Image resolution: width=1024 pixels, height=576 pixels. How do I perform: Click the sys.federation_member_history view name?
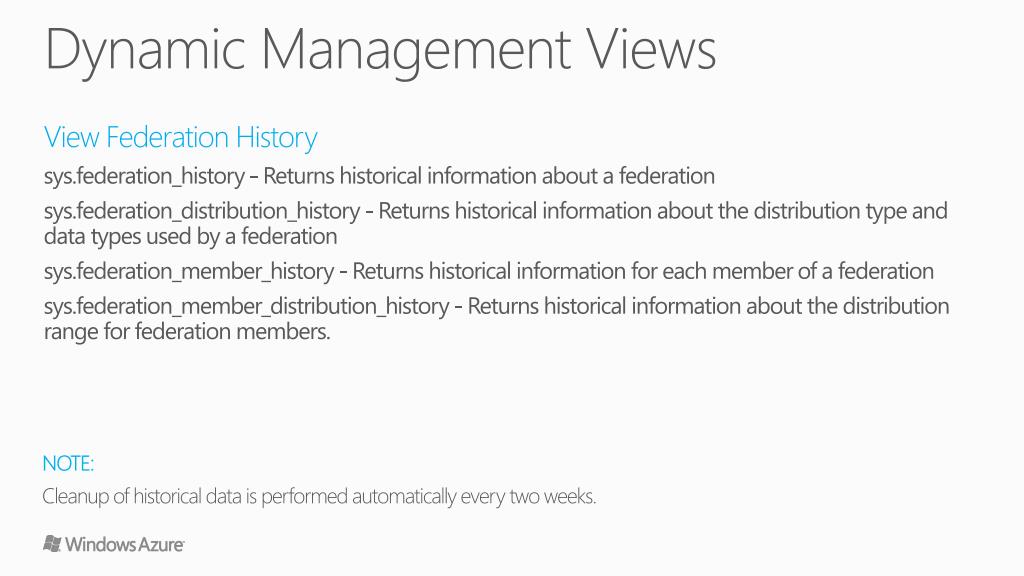pos(188,271)
